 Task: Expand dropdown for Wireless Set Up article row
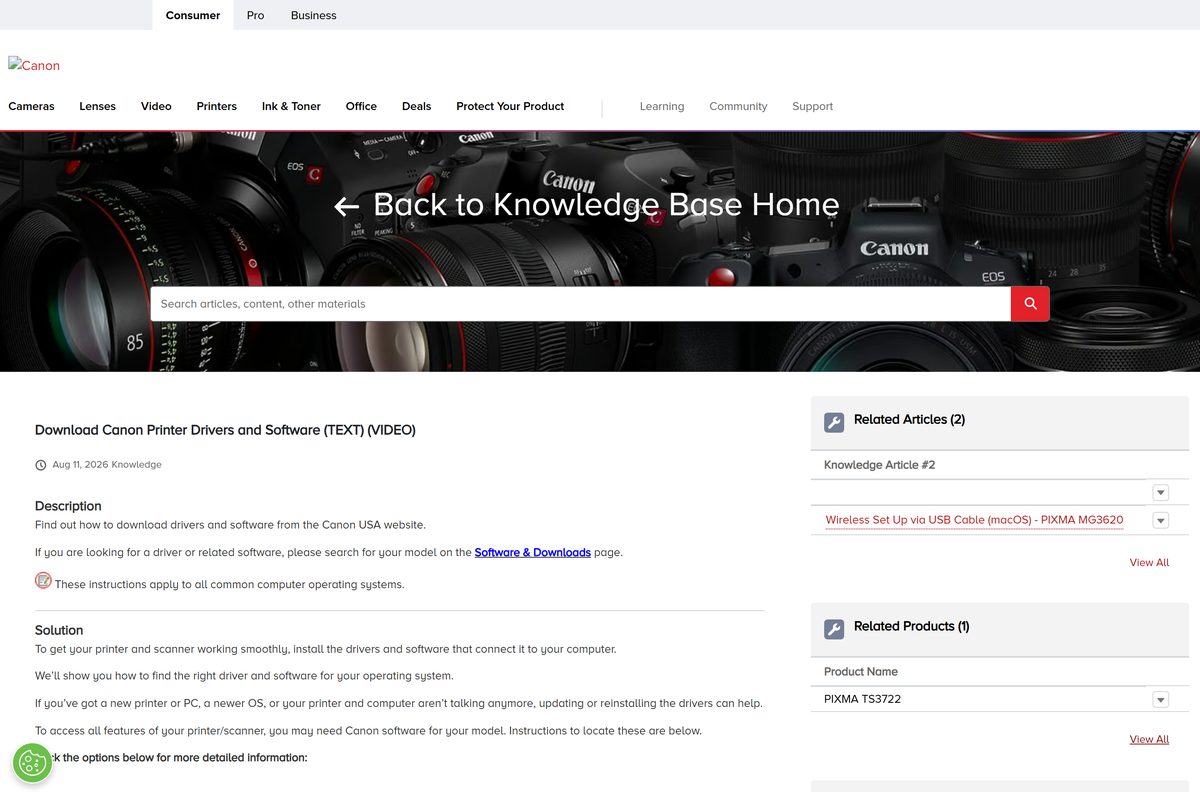tap(1160, 520)
